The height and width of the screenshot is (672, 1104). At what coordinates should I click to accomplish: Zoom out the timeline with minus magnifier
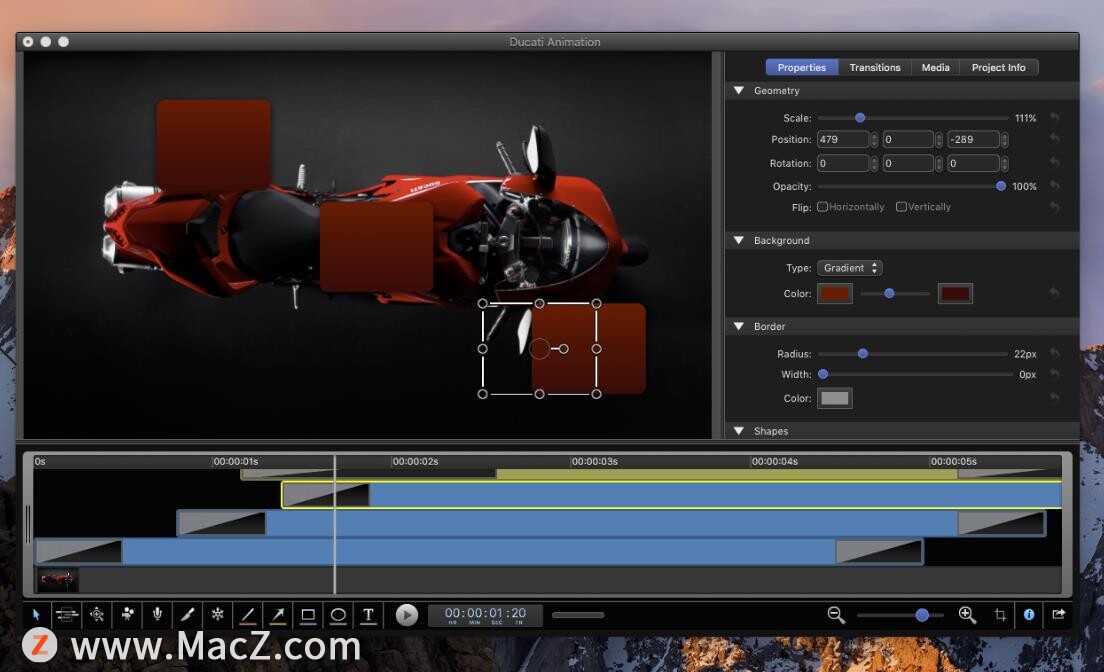pyautogui.click(x=836, y=615)
